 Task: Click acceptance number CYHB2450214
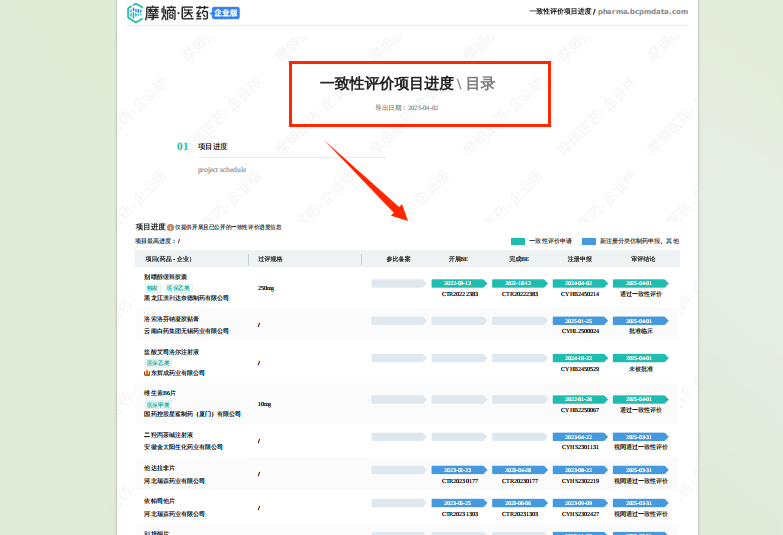point(580,294)
